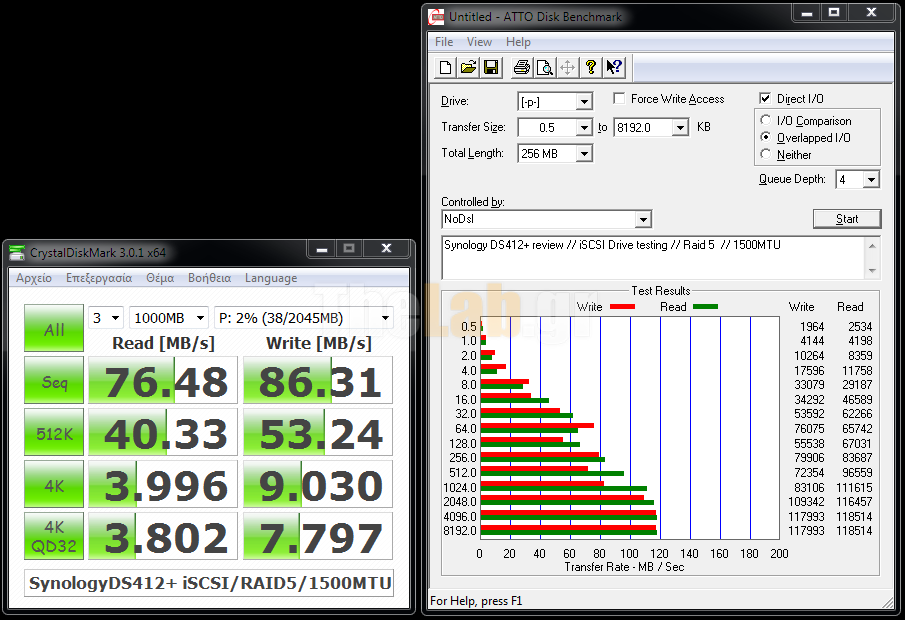905x620 pixels.
Task: Select the Neither radio button
Action: tap(766, 154)
